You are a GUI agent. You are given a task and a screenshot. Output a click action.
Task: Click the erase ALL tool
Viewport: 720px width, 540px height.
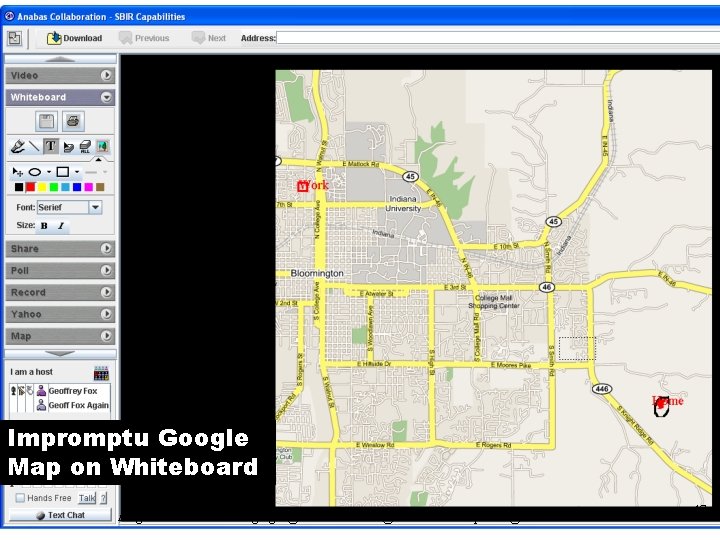(x=85, y=146)
